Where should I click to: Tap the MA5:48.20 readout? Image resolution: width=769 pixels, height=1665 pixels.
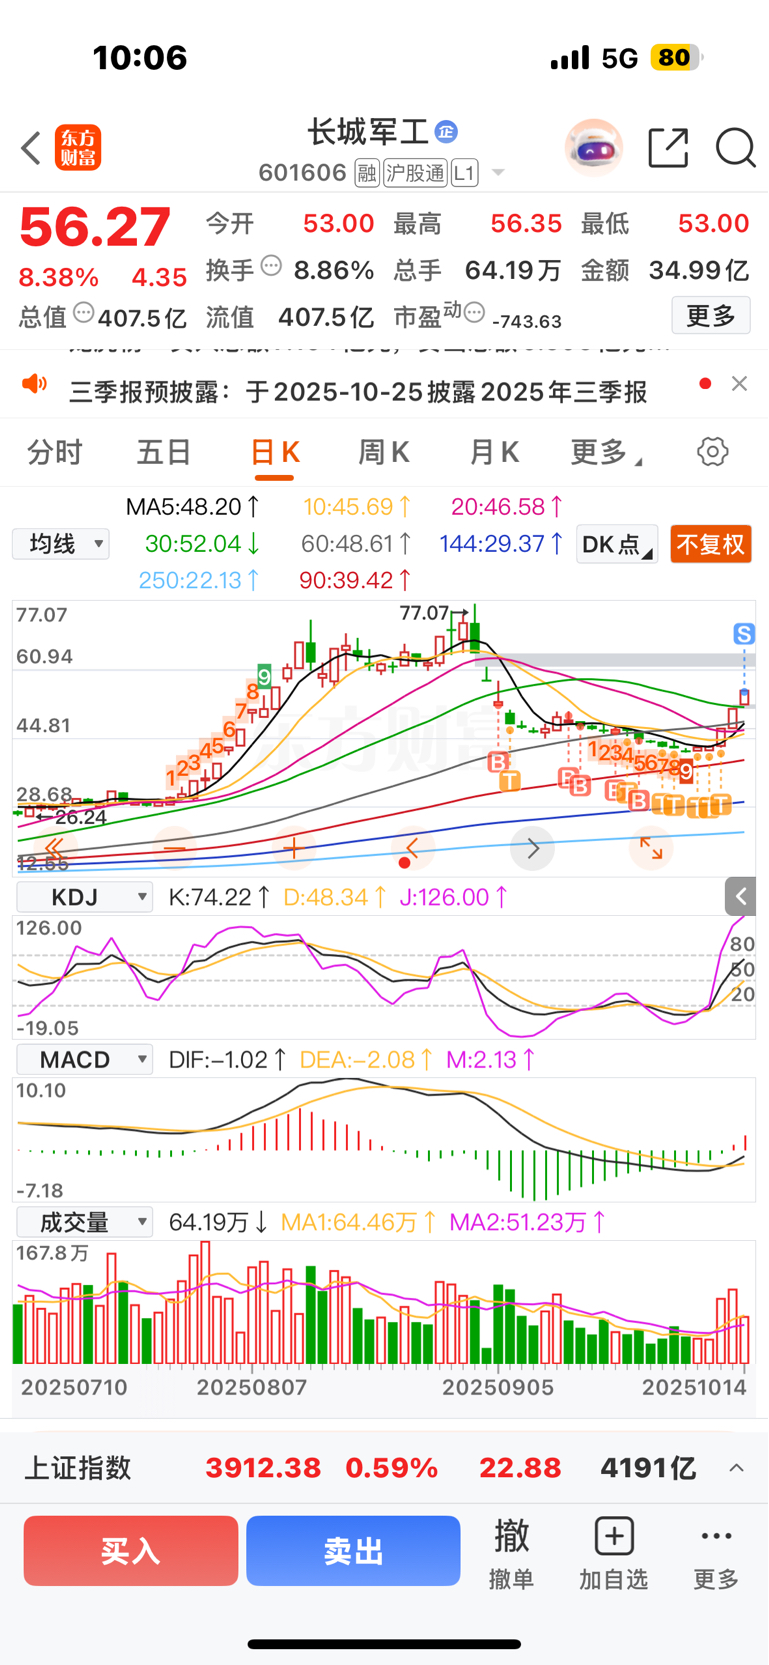194,507
